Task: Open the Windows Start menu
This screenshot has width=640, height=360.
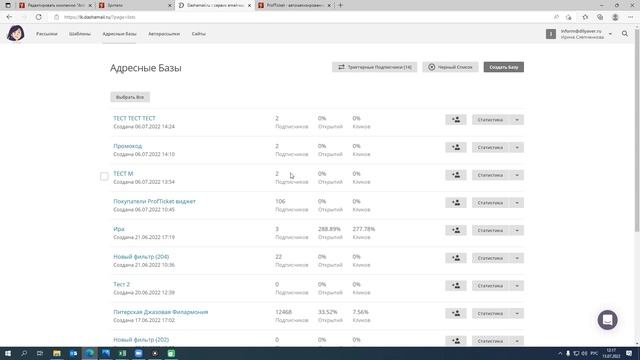Action: coord(8,353)
